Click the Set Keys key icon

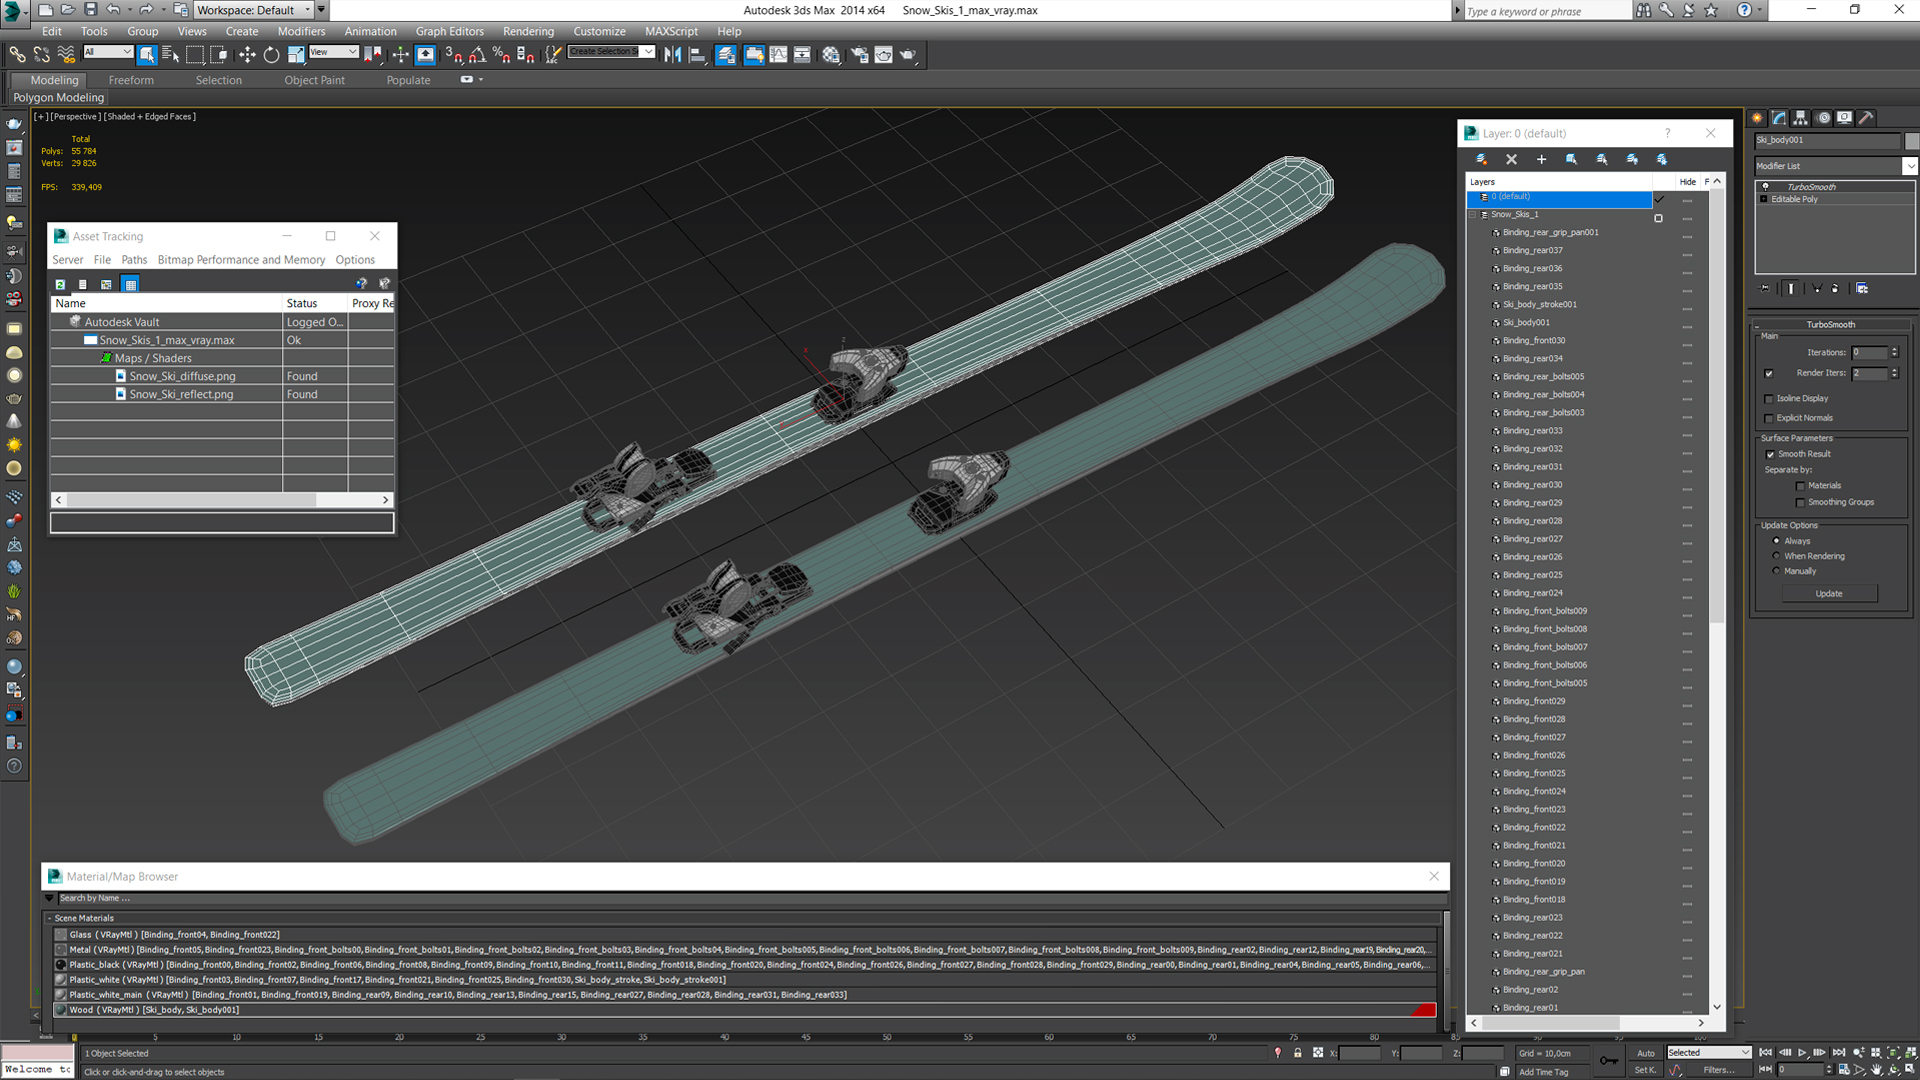click(x=1608, y=1061)
